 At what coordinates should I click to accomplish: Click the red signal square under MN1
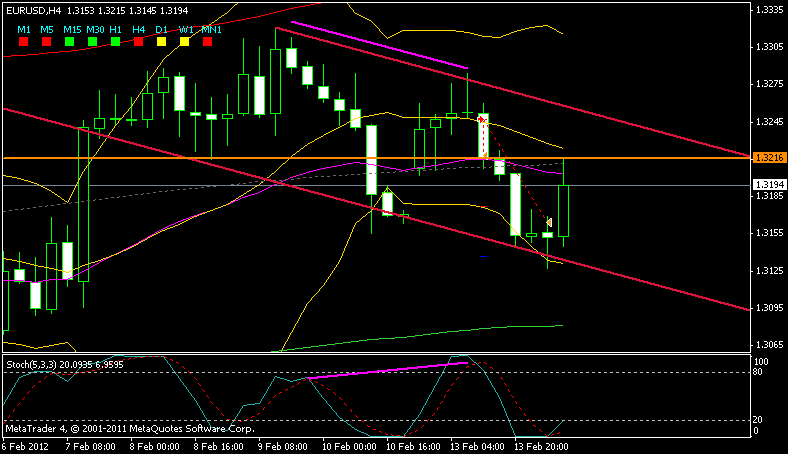tap(208, 42)
